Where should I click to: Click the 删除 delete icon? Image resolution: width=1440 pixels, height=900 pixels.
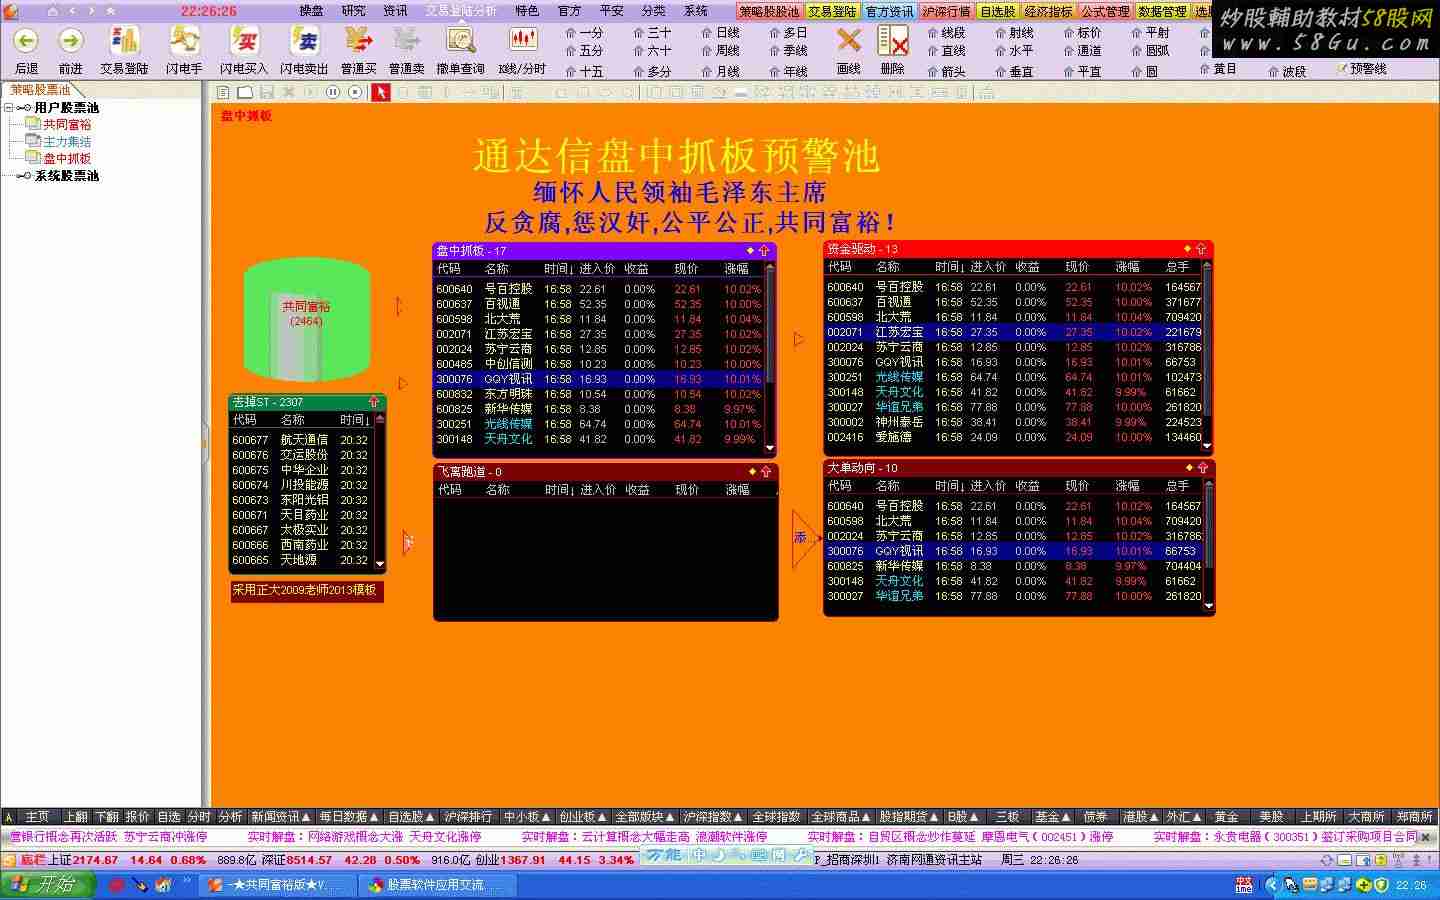(892, 41)
